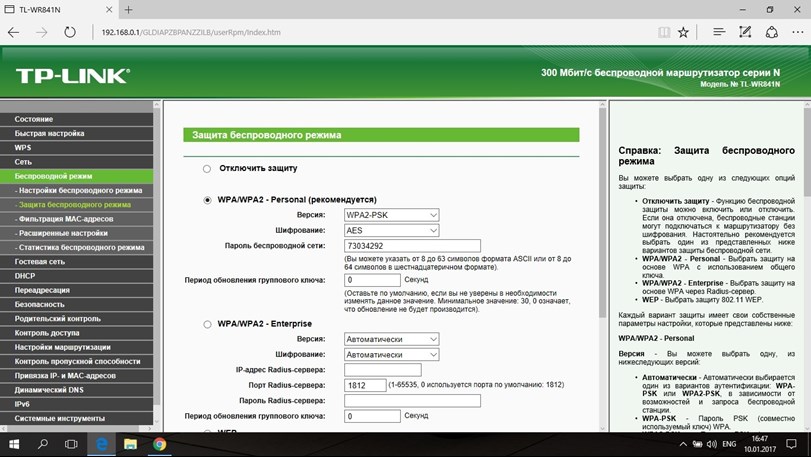Open Personal Шифрование AES dropdown
811x457 pixels.
392,231
